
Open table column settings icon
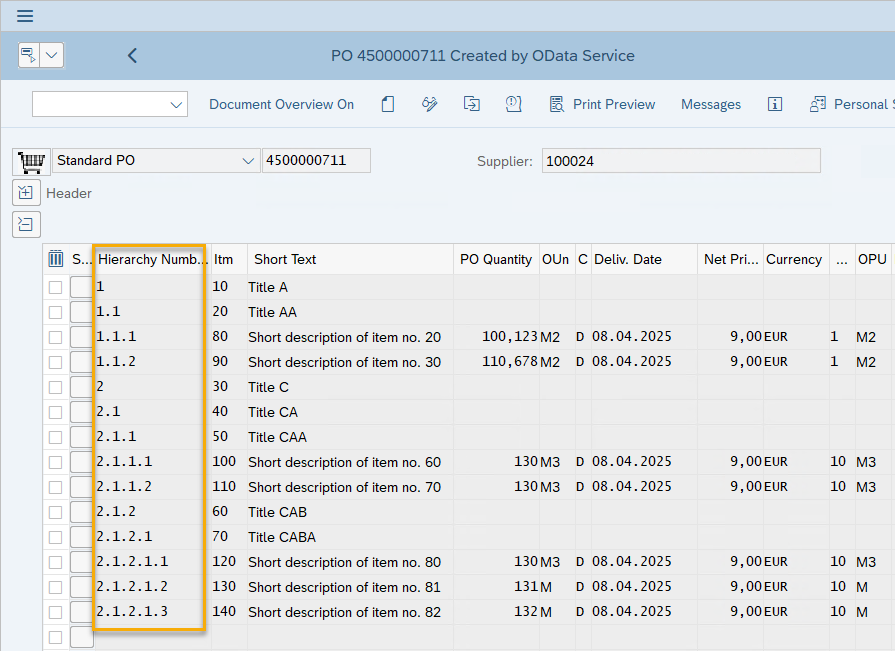click(x=56, y=259)
